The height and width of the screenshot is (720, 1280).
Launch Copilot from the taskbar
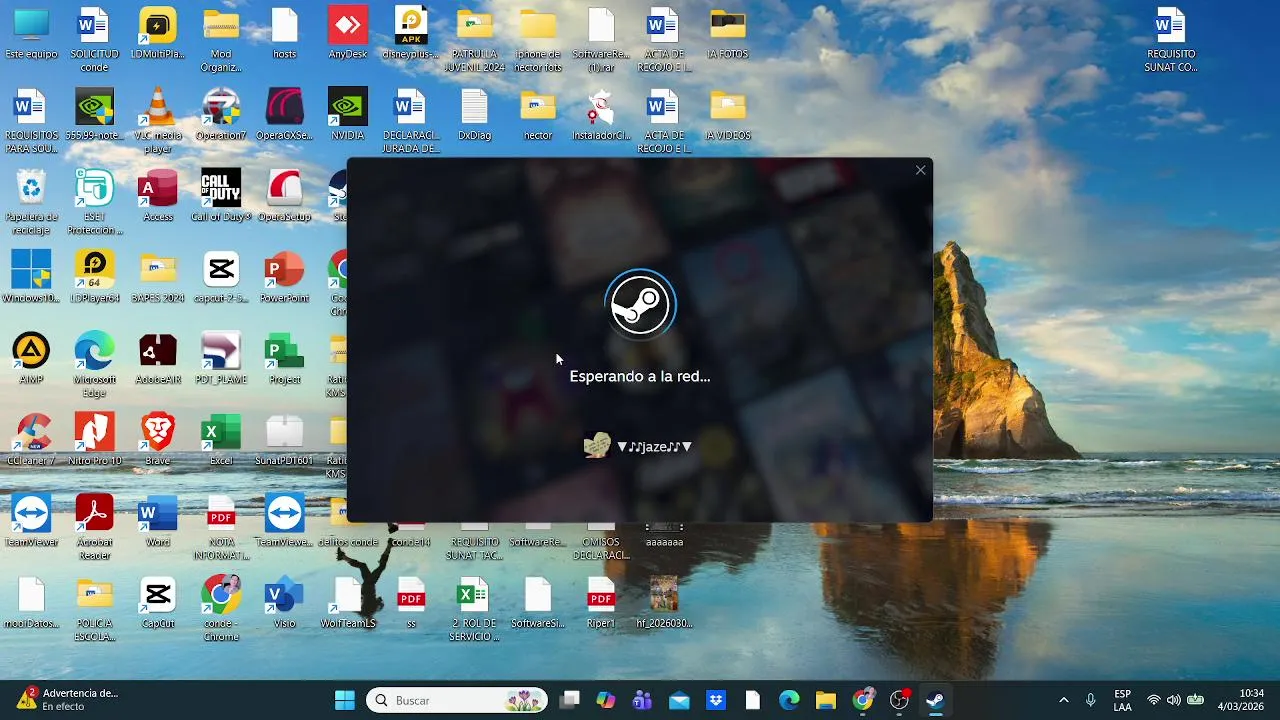606,700
